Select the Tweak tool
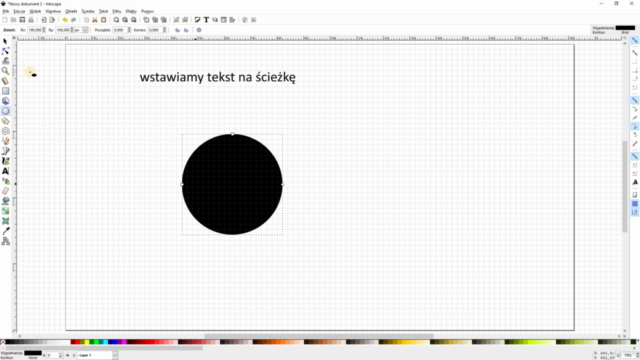The image size is (640, 360). coord(5,61)
